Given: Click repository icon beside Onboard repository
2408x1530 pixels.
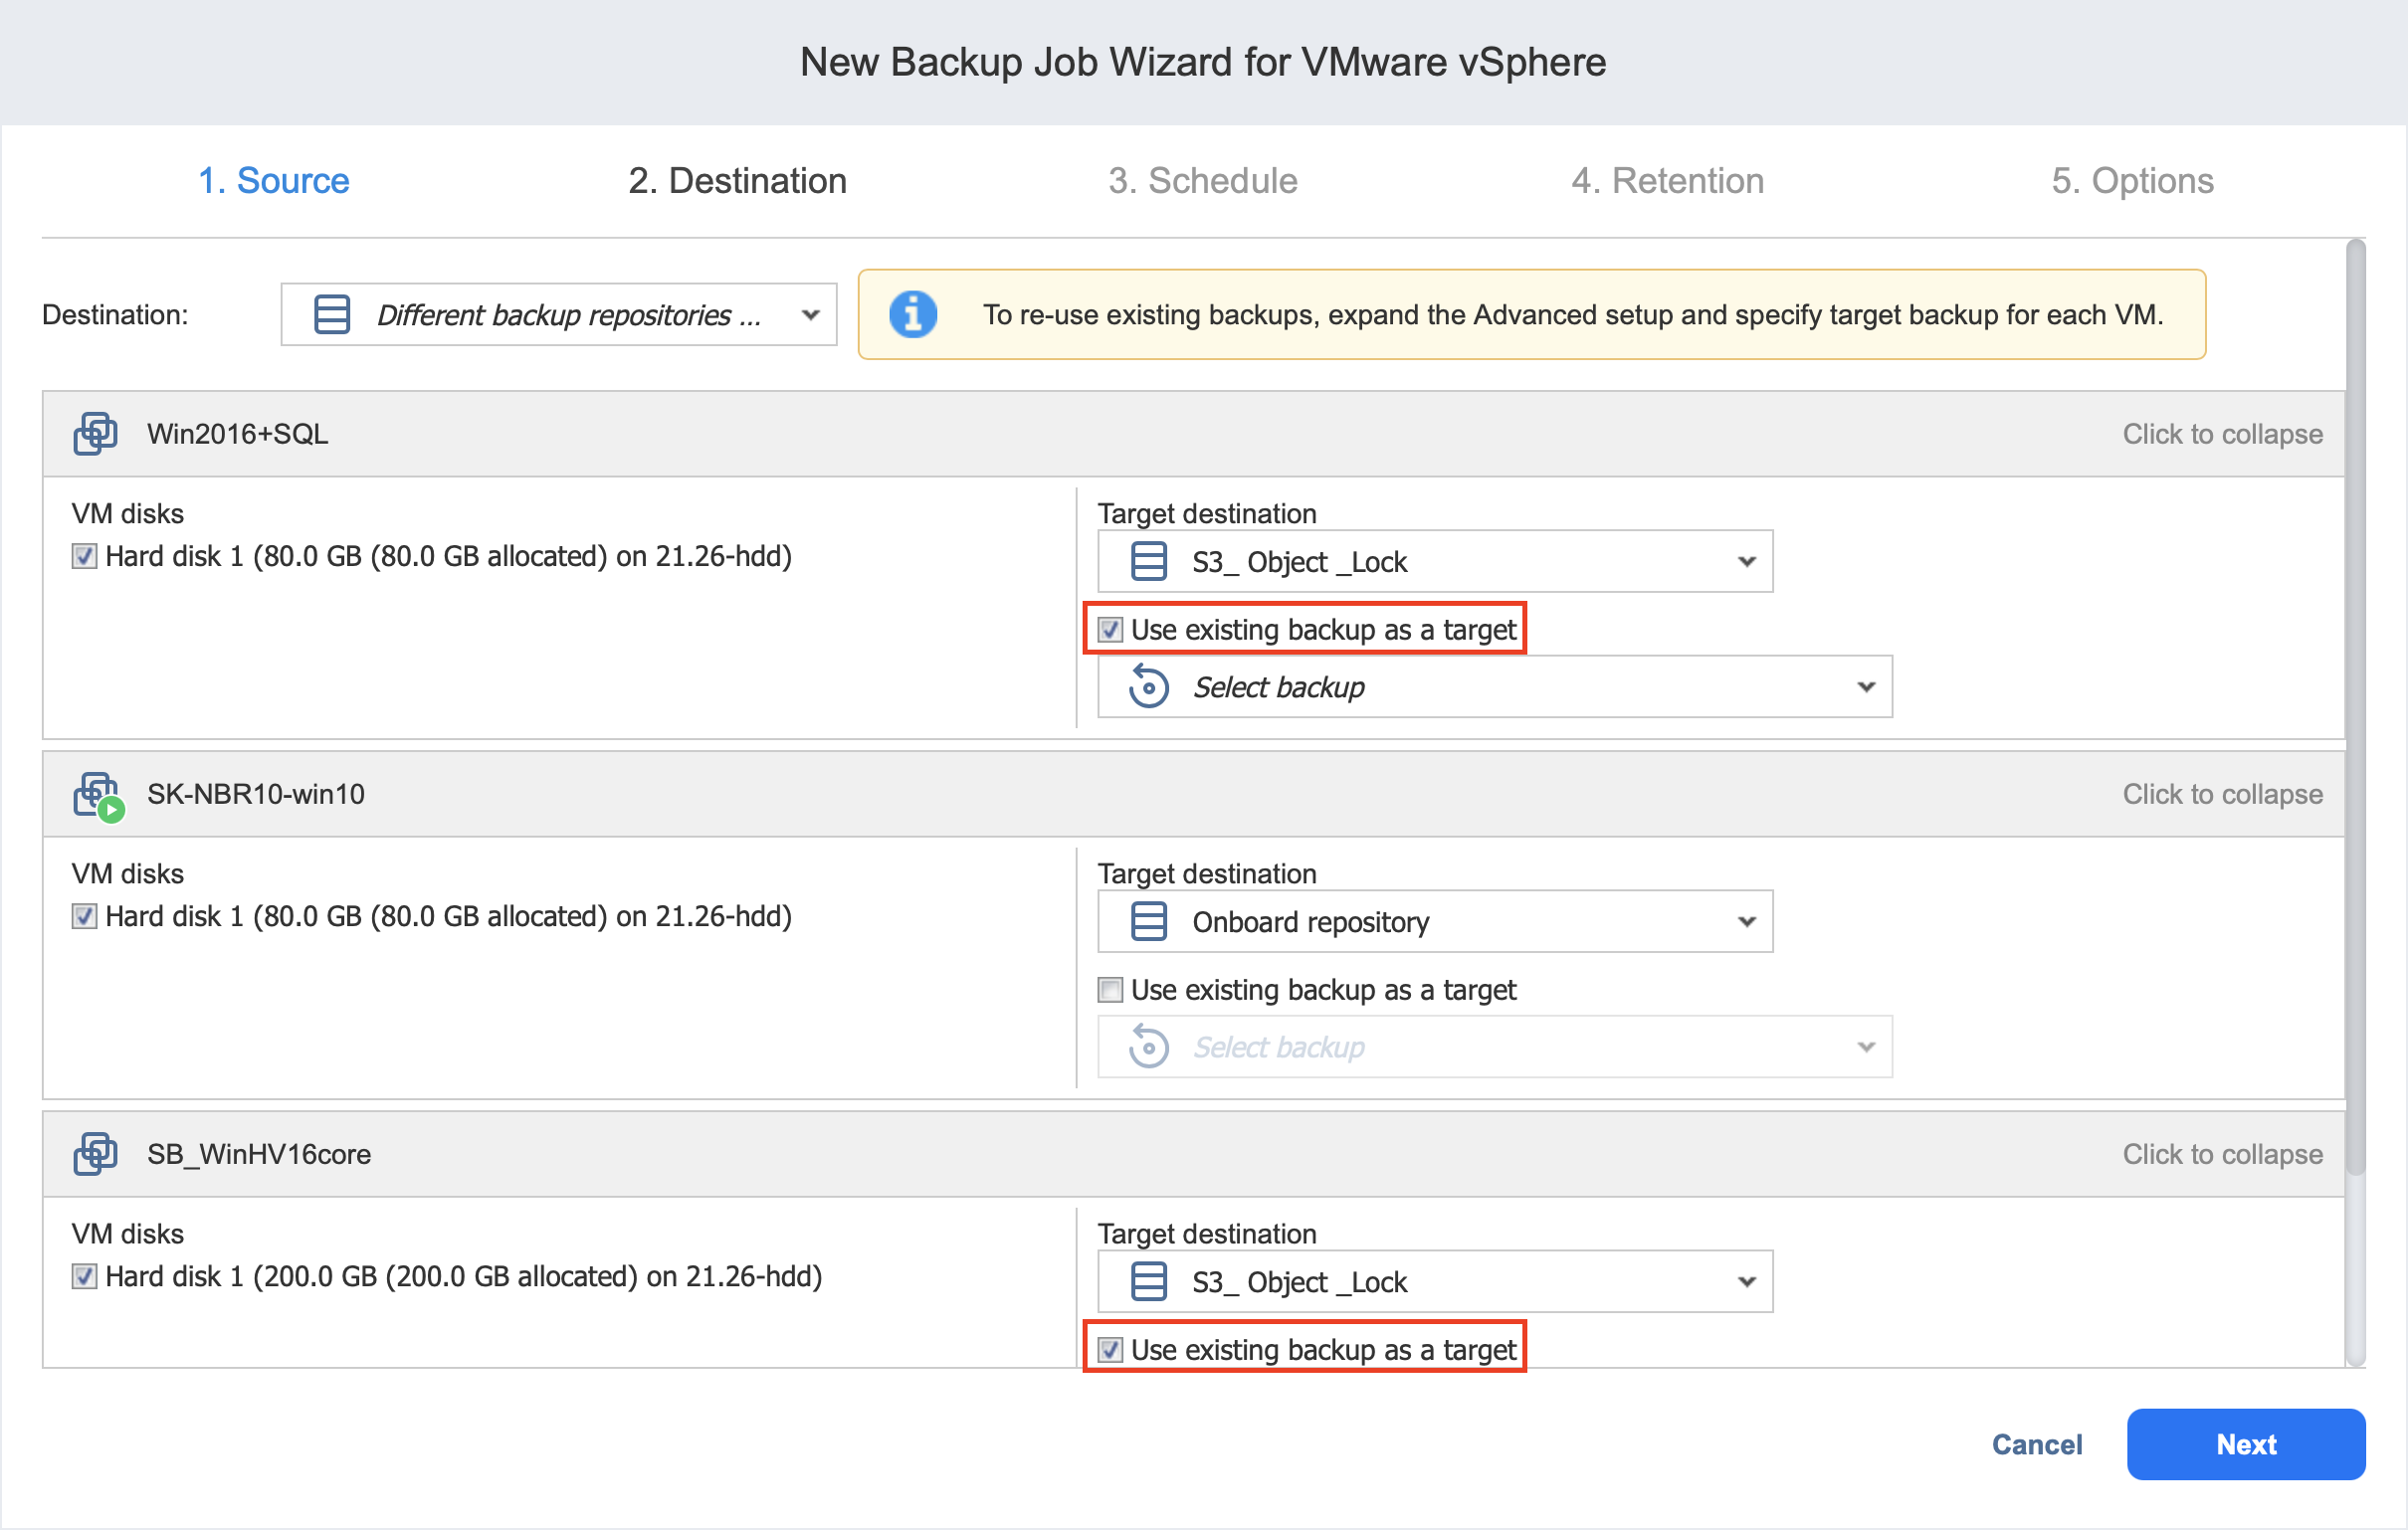Looking at the screenshot, I should [1148, 921].
